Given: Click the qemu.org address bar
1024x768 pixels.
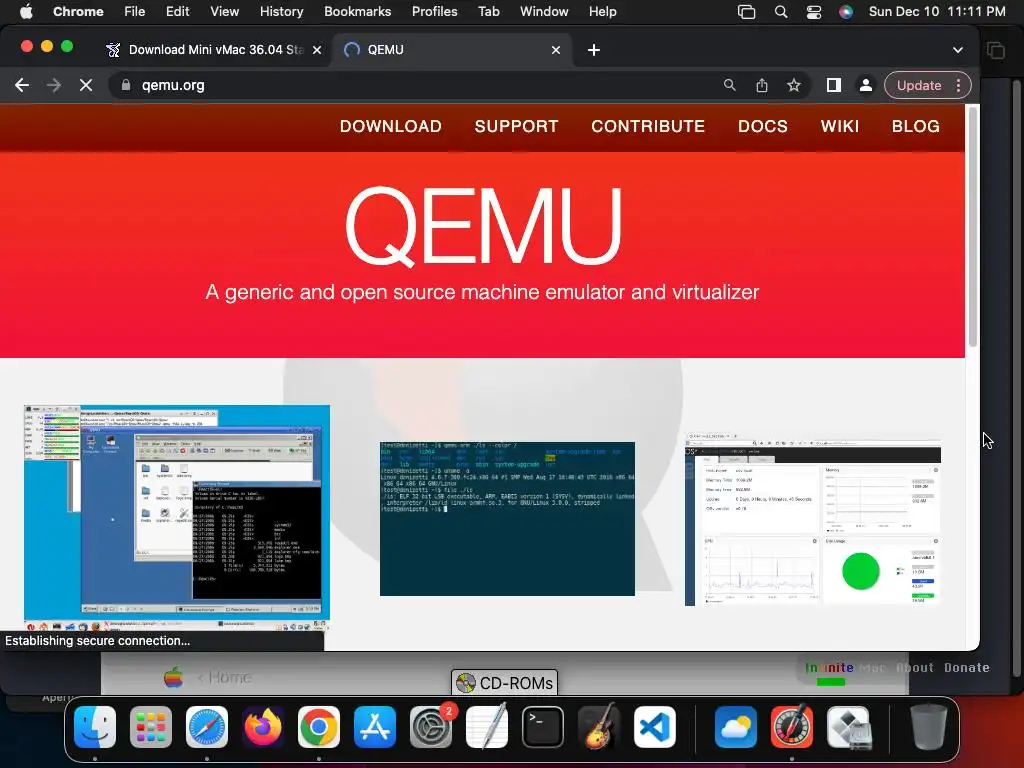Looking at the screenshot, I should [x=418, y=86].
